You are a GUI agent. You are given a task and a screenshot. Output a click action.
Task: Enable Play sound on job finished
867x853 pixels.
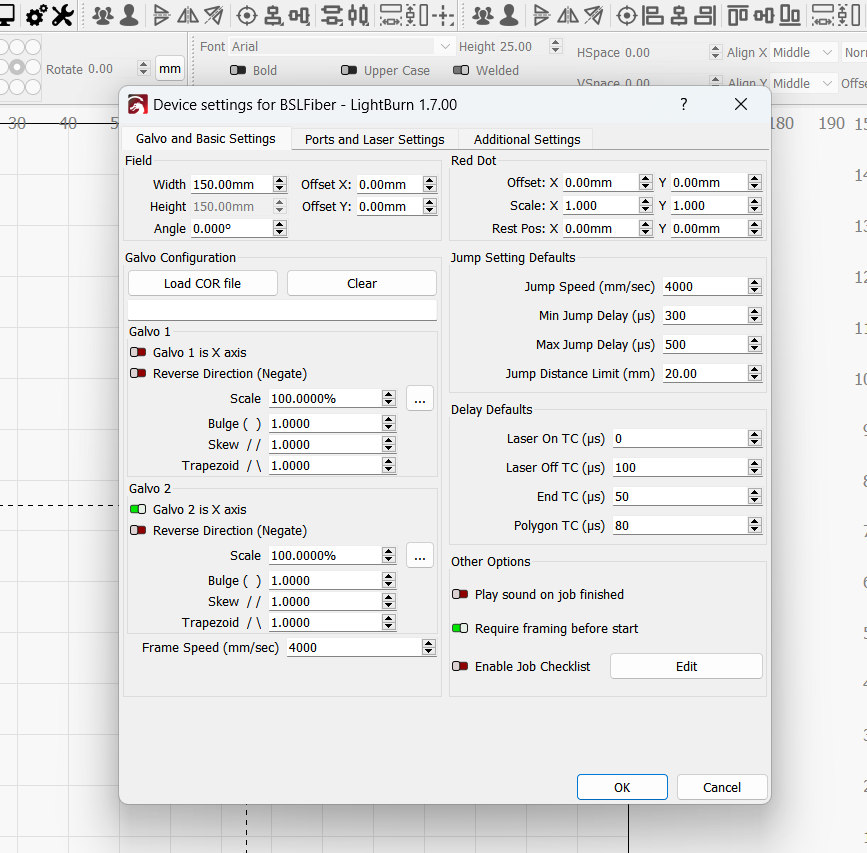point(460,594)
